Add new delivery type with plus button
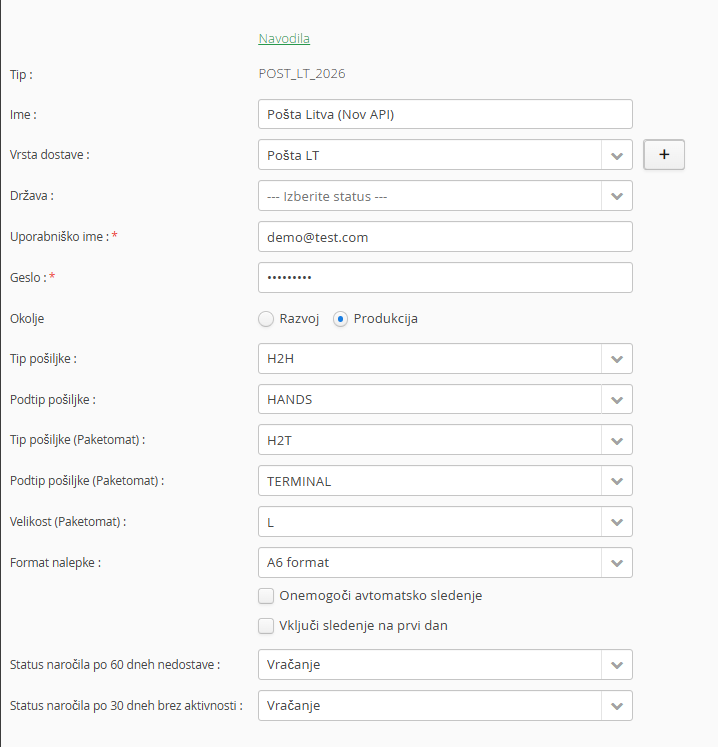 tap(664, 154)
